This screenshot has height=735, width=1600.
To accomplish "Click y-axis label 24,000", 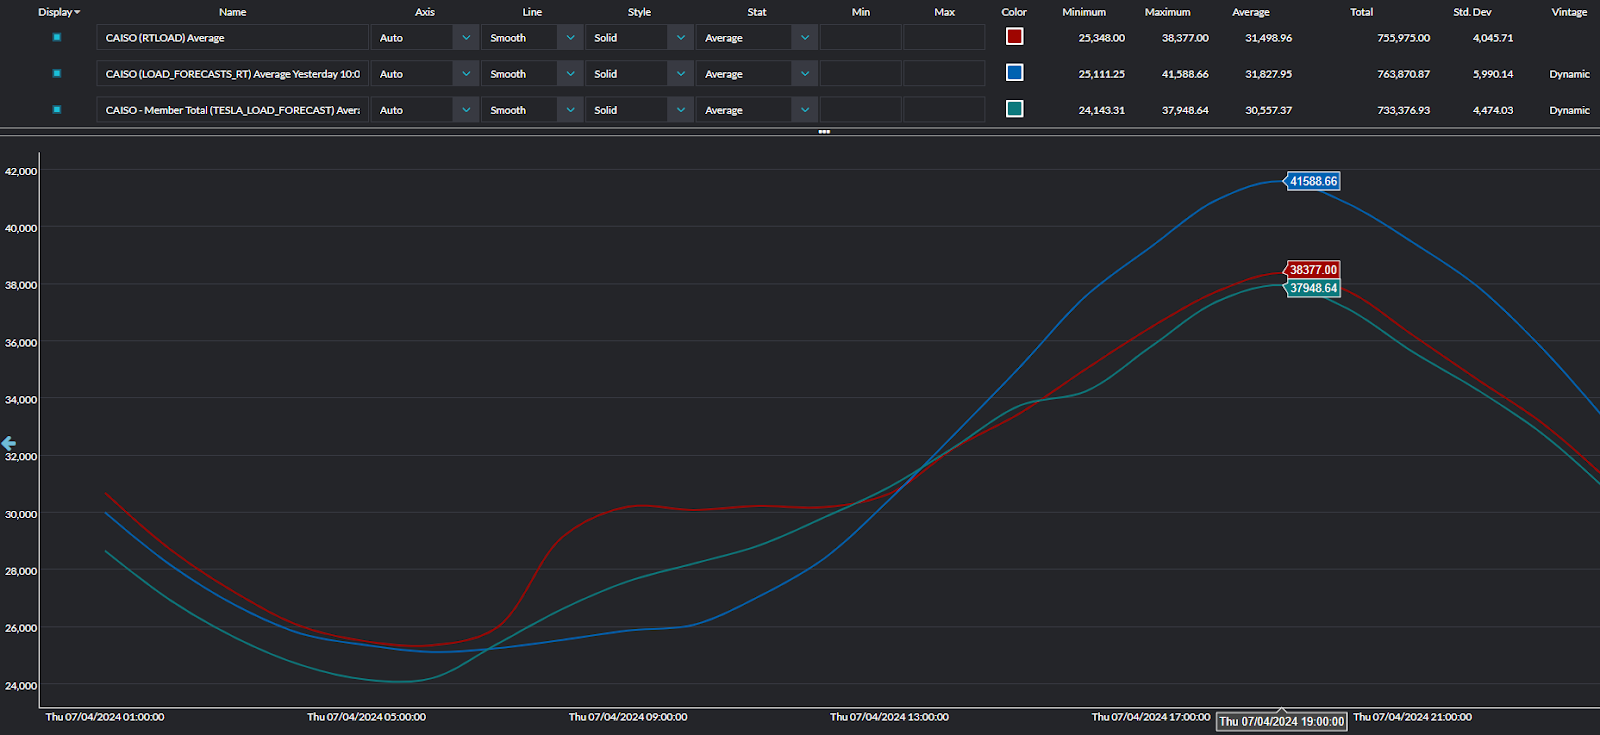I will click(21, 686).
